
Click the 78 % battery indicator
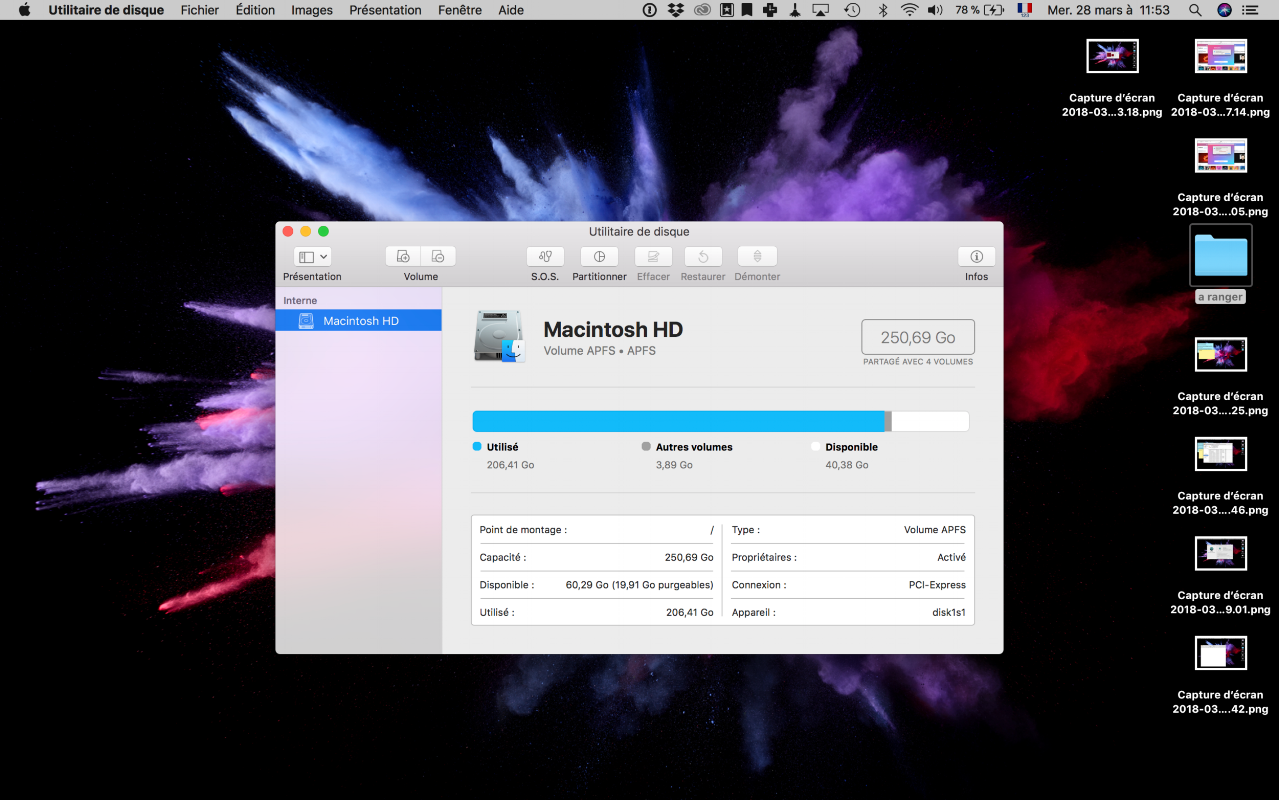pyautogui.click(x=979, y=10)
